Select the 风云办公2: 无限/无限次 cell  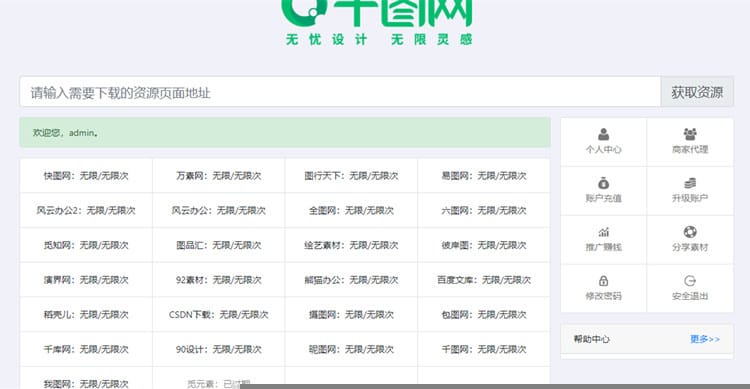click(86, 210)
